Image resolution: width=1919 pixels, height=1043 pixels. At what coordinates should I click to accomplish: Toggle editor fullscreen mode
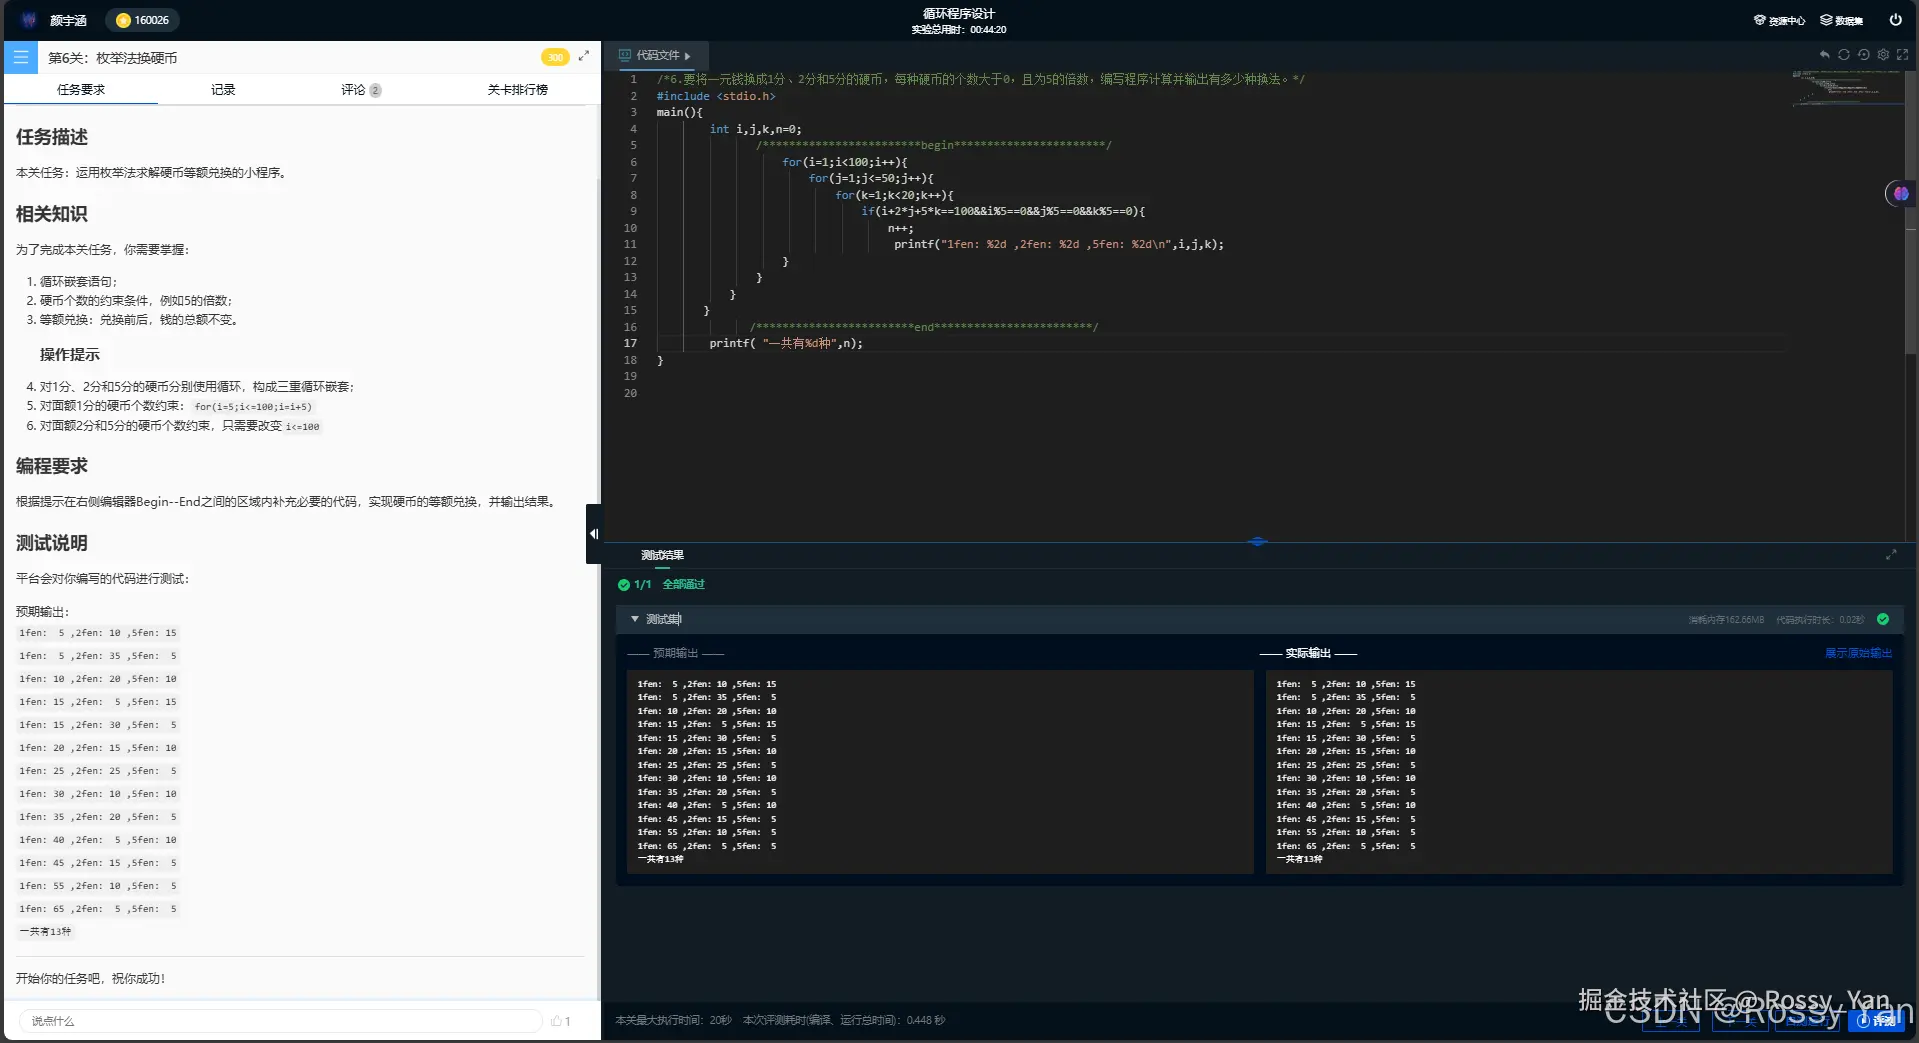pos(1902,55)
